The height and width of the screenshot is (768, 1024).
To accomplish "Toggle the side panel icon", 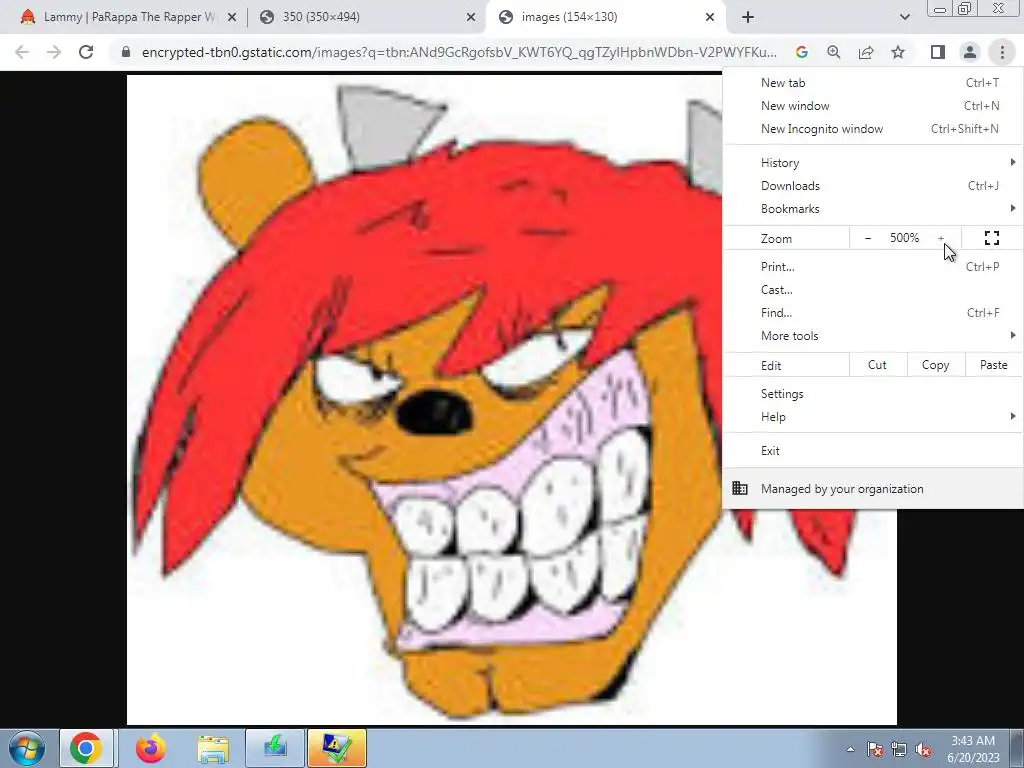I will click(x=938, y=52).
